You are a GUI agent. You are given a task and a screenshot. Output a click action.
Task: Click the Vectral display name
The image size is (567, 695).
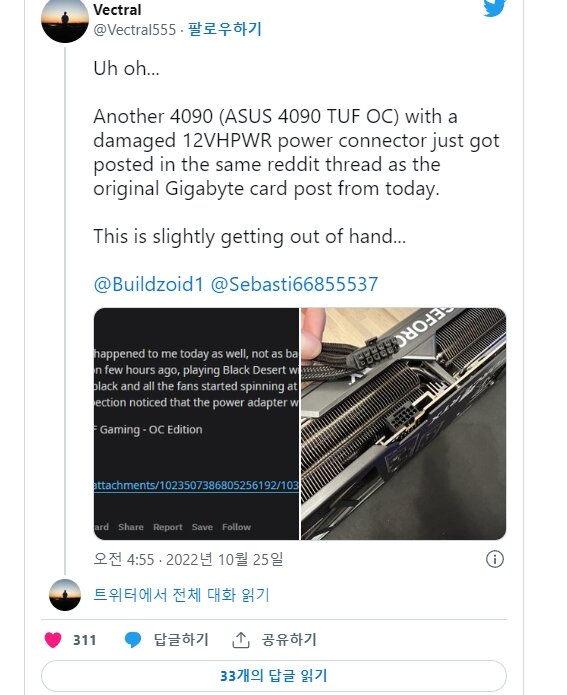(117, 10)
